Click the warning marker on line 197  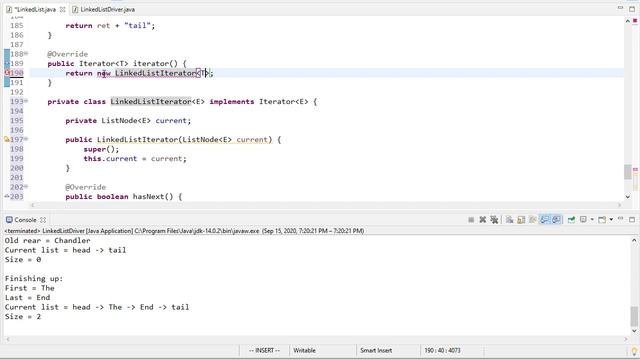click(x=7, y=139)
